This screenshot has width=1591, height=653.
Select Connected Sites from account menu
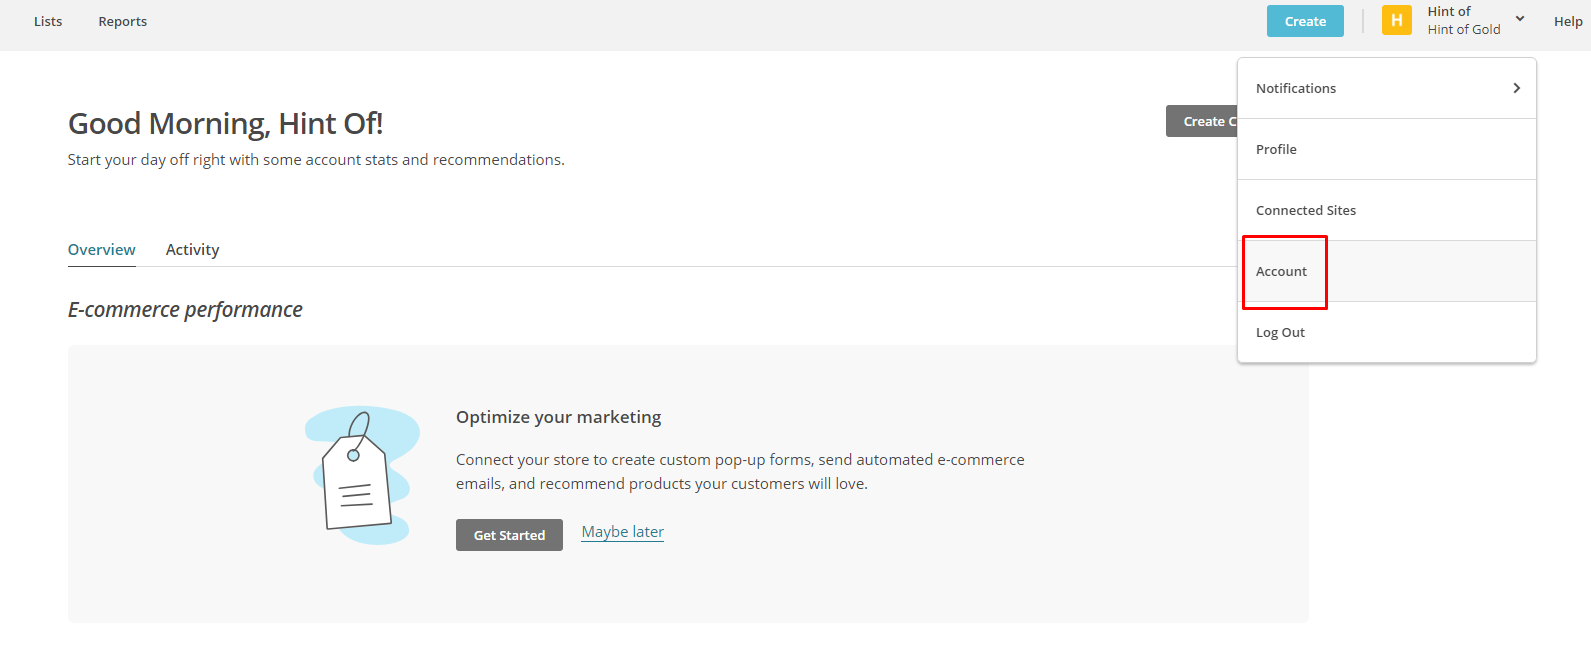pos(1387,210)
